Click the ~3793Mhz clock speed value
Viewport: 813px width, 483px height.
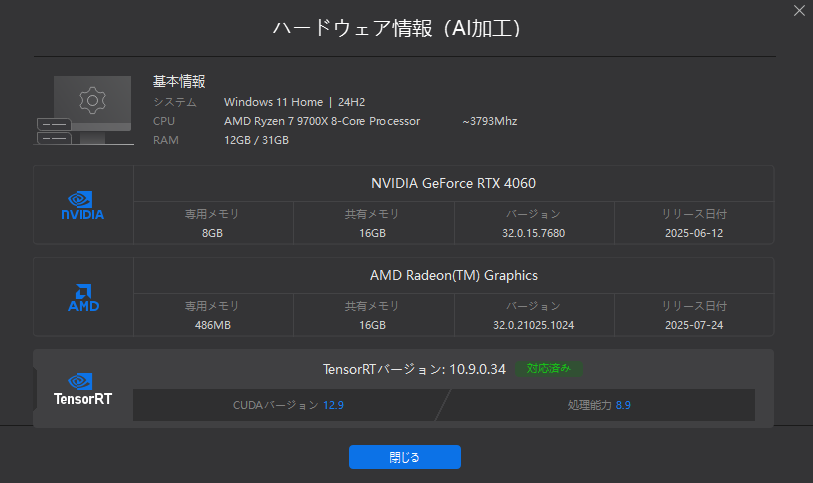pos(489,121)
